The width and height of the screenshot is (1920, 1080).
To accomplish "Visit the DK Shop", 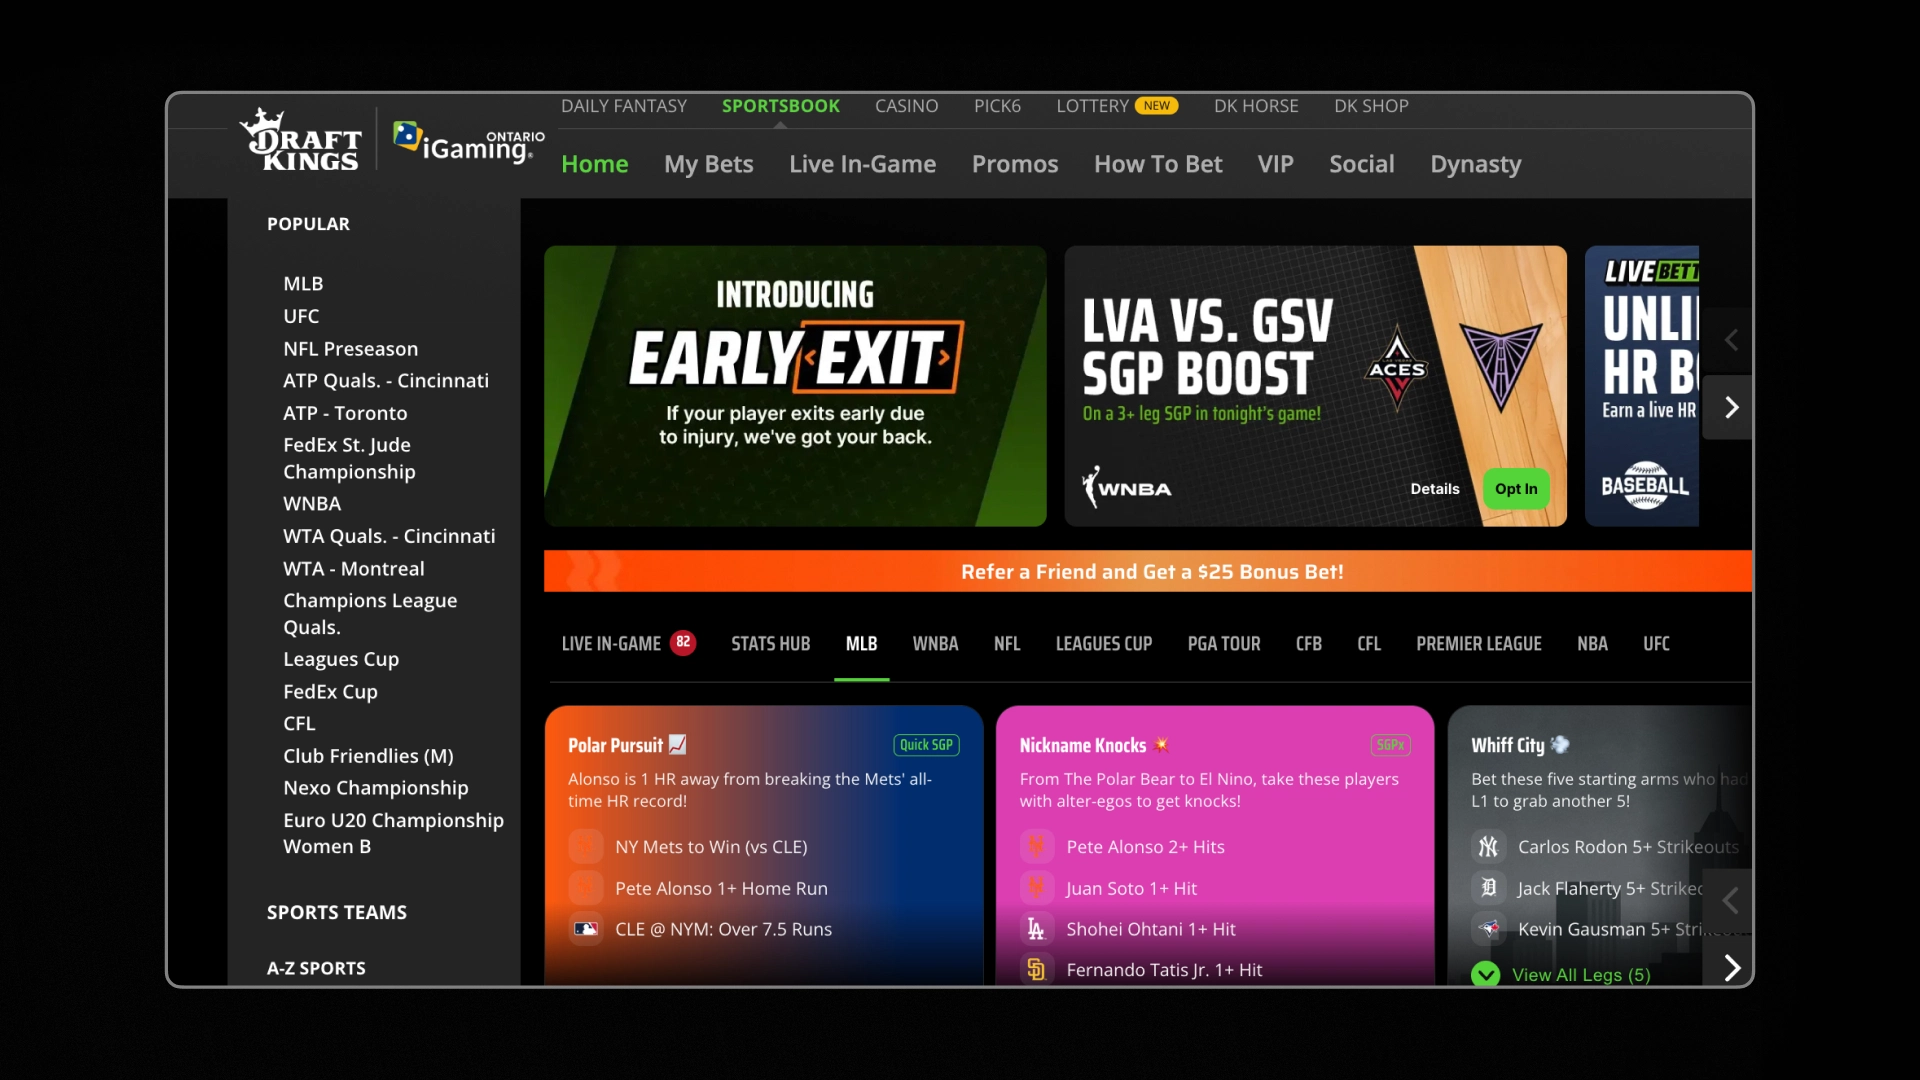I will [1371, 106].
